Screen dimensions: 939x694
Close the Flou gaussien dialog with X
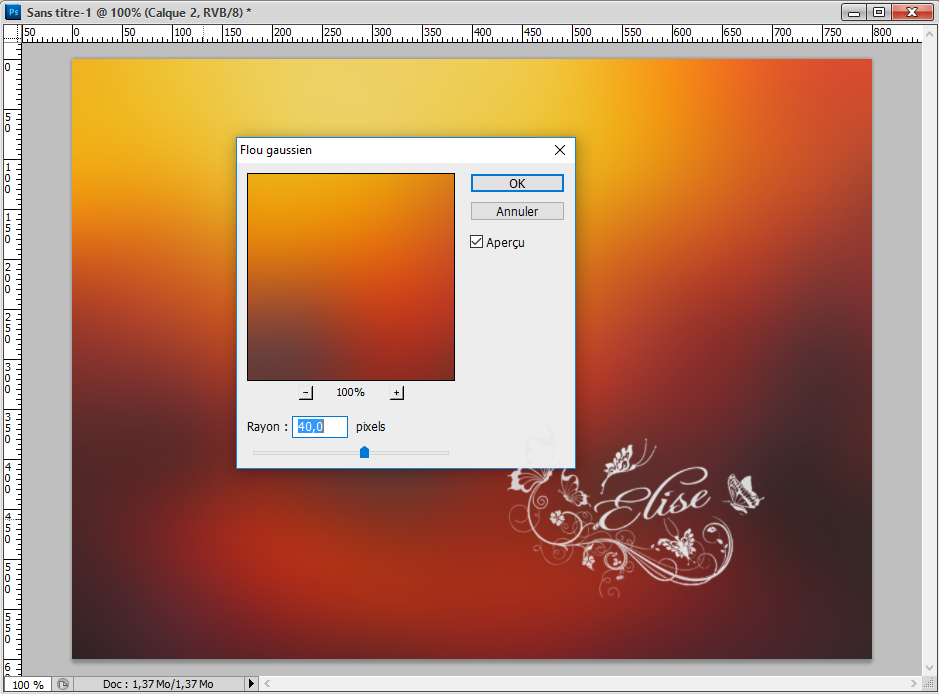(560, 150)
